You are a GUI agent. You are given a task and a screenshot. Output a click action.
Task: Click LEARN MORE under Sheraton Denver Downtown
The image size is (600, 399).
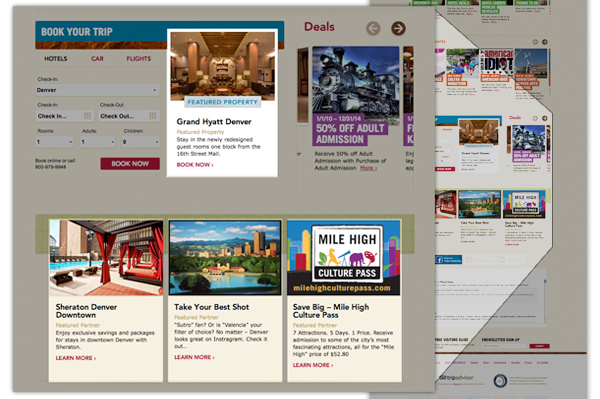76,358
